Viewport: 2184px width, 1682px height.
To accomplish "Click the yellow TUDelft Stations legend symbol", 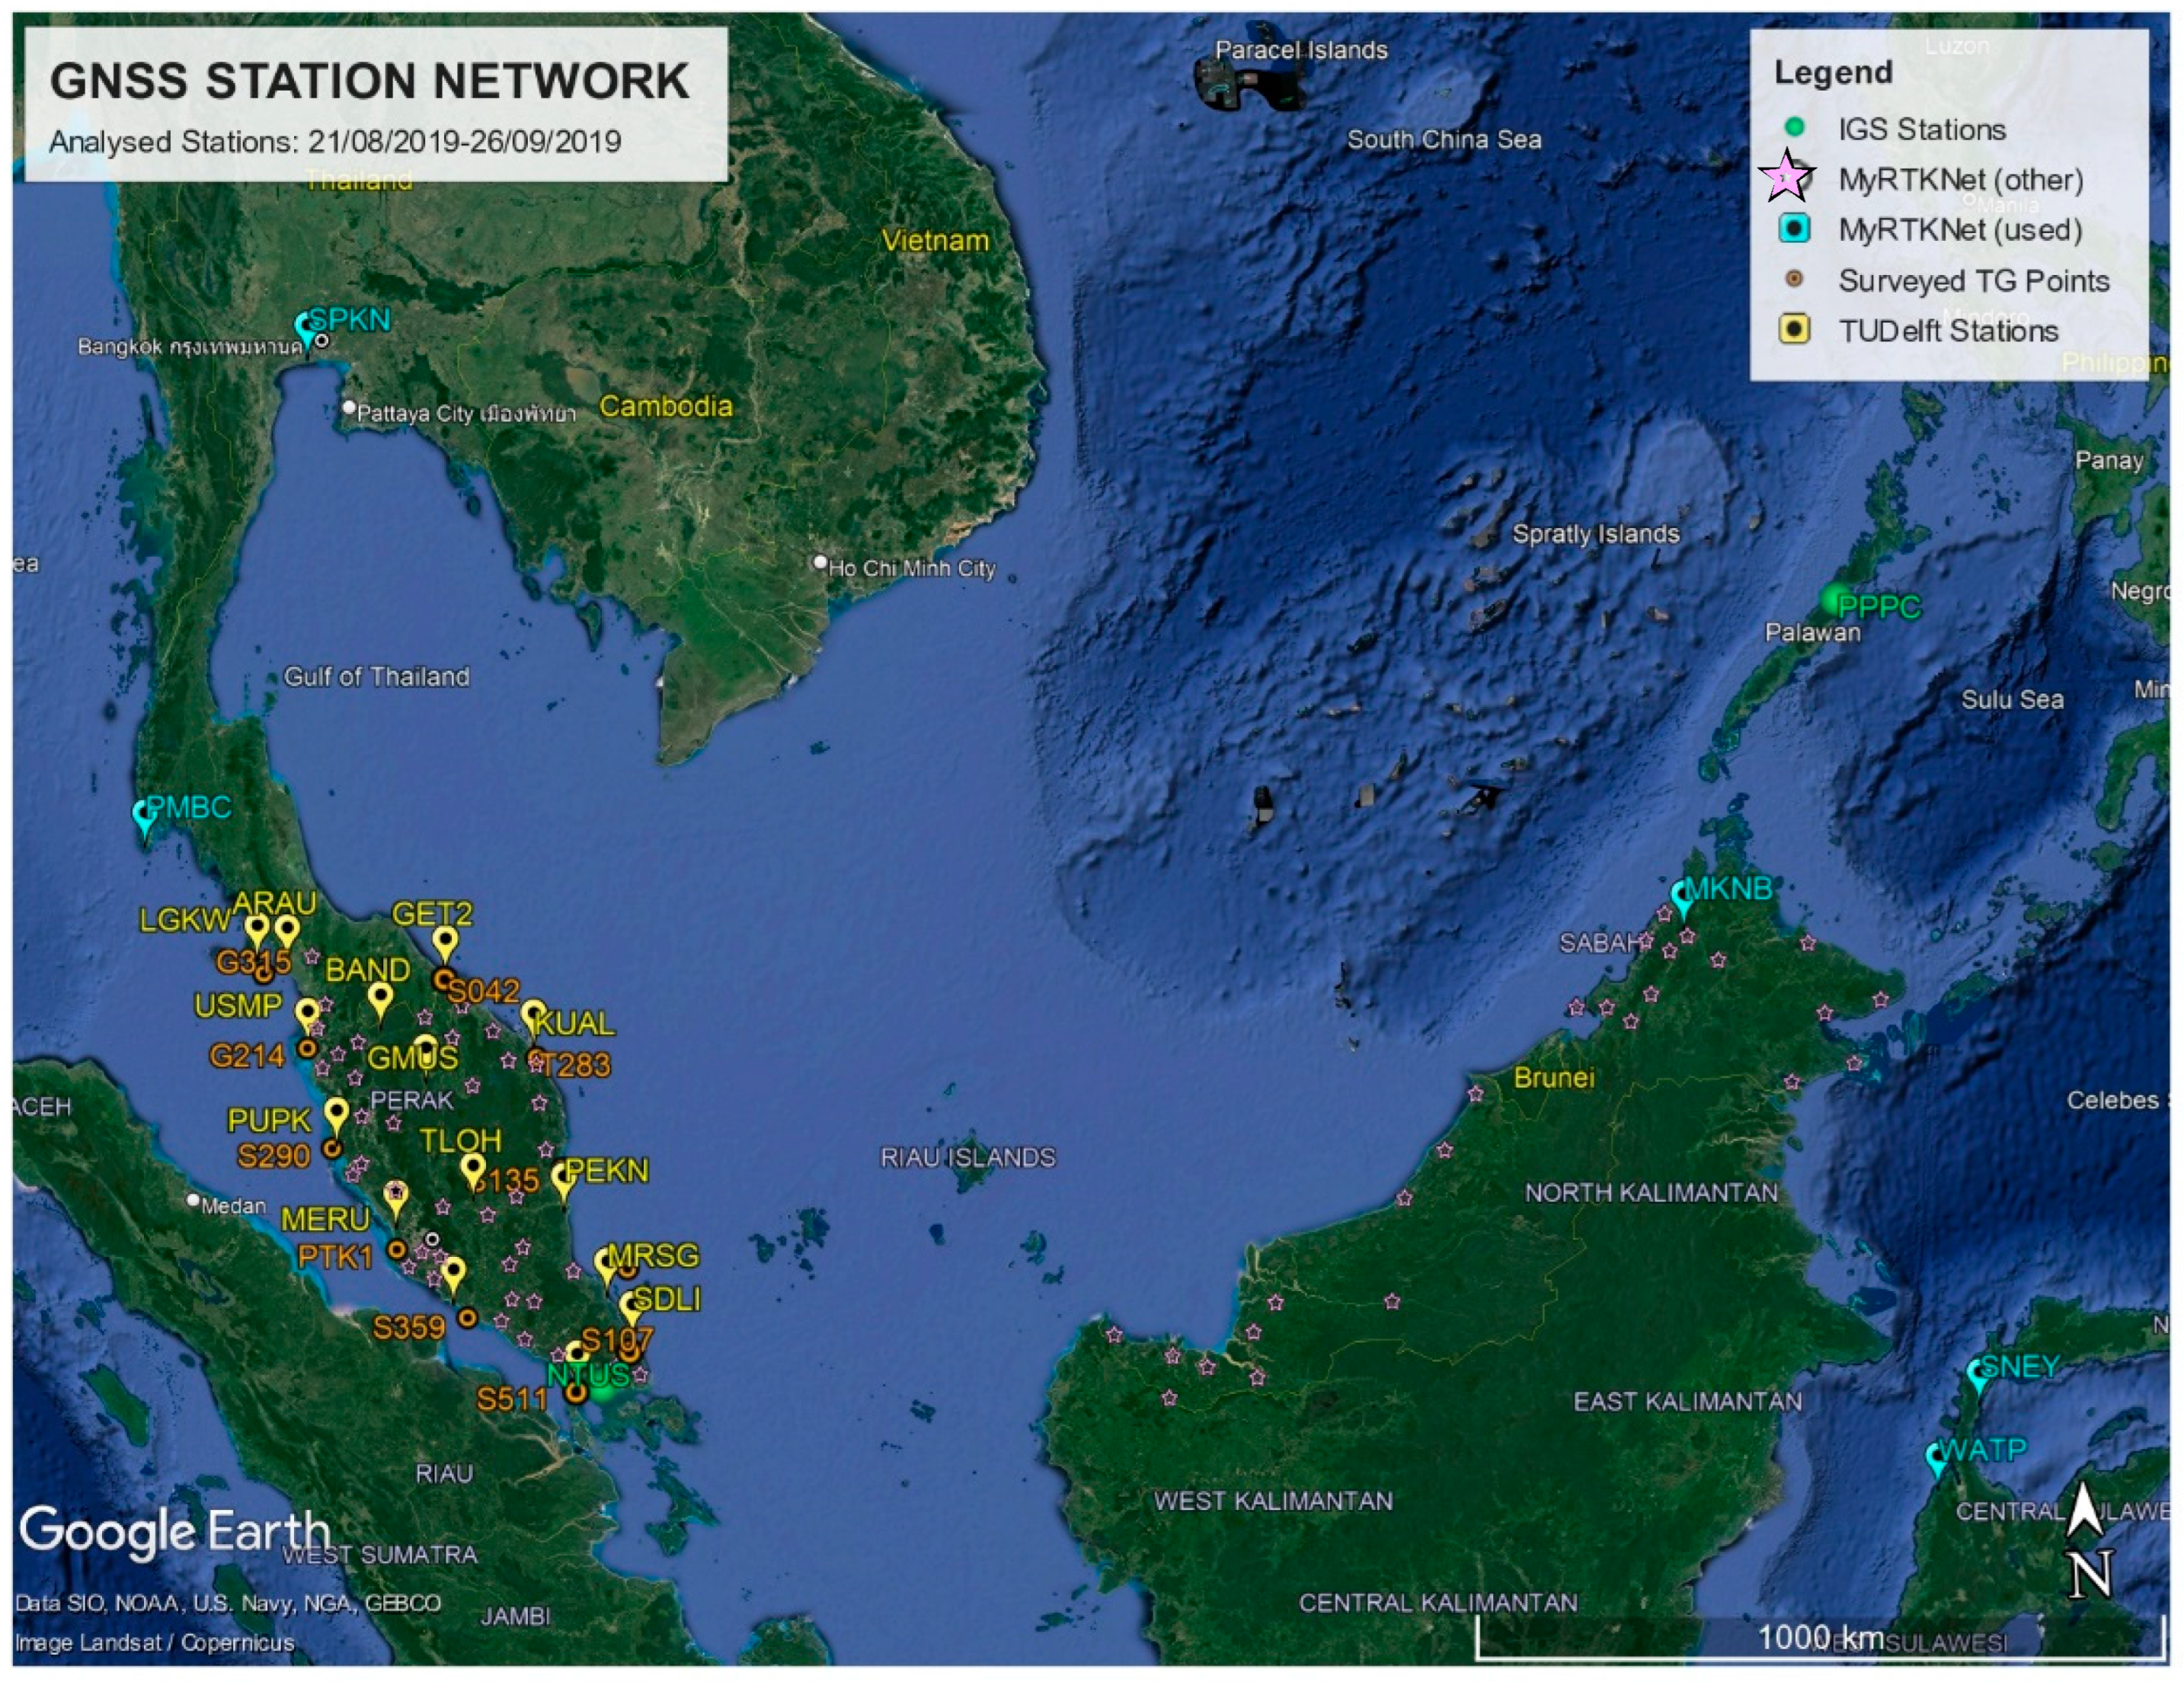I will [x=1795, y=329].
